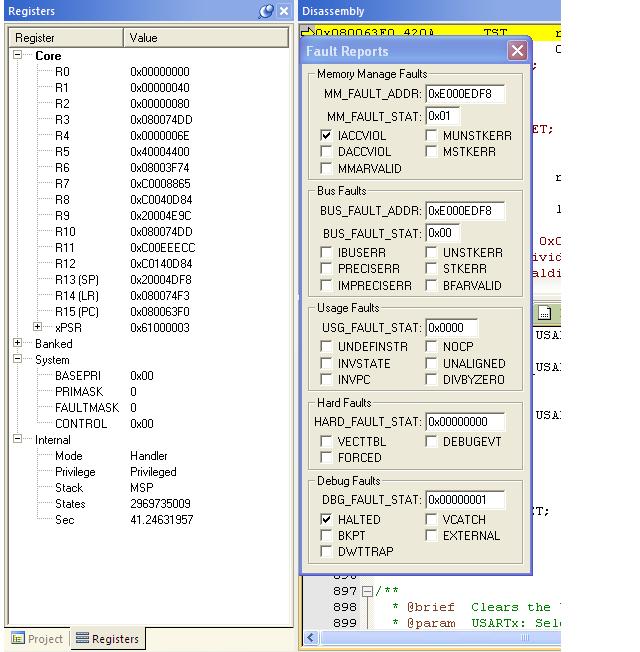Click the Mode value Handler
Image resolution: width=640 pixels, height=652 pixels.
point(148,456)
